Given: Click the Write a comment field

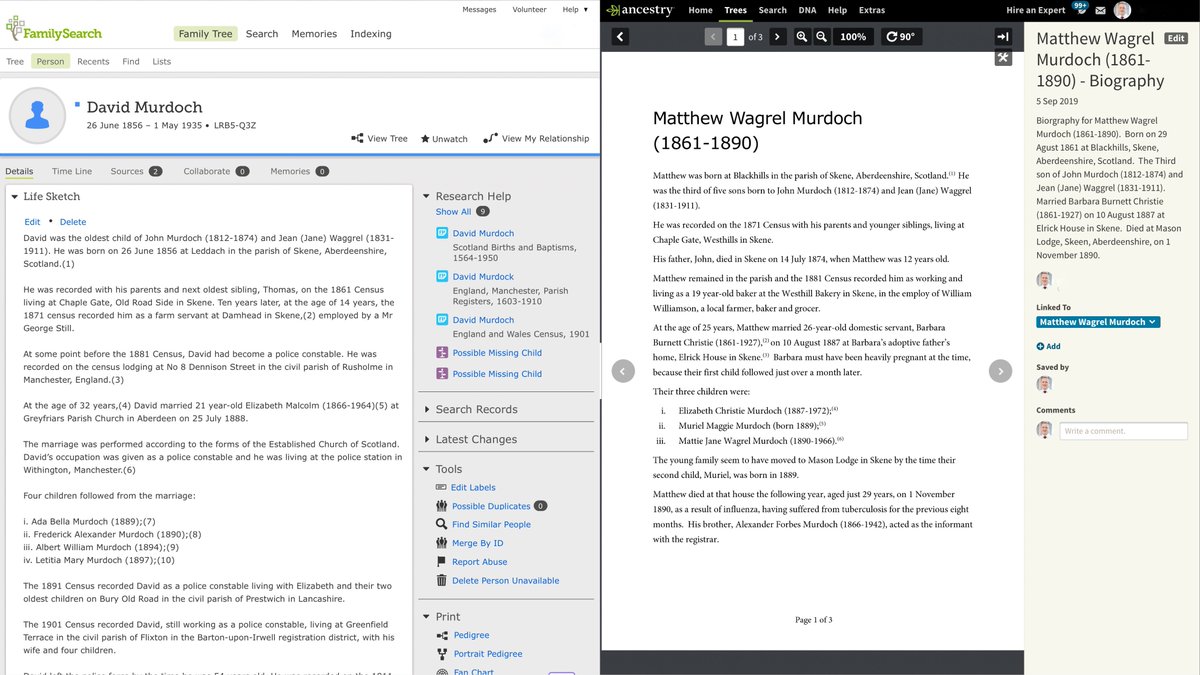Looking at the screenshot, I should coord(1123,430).
